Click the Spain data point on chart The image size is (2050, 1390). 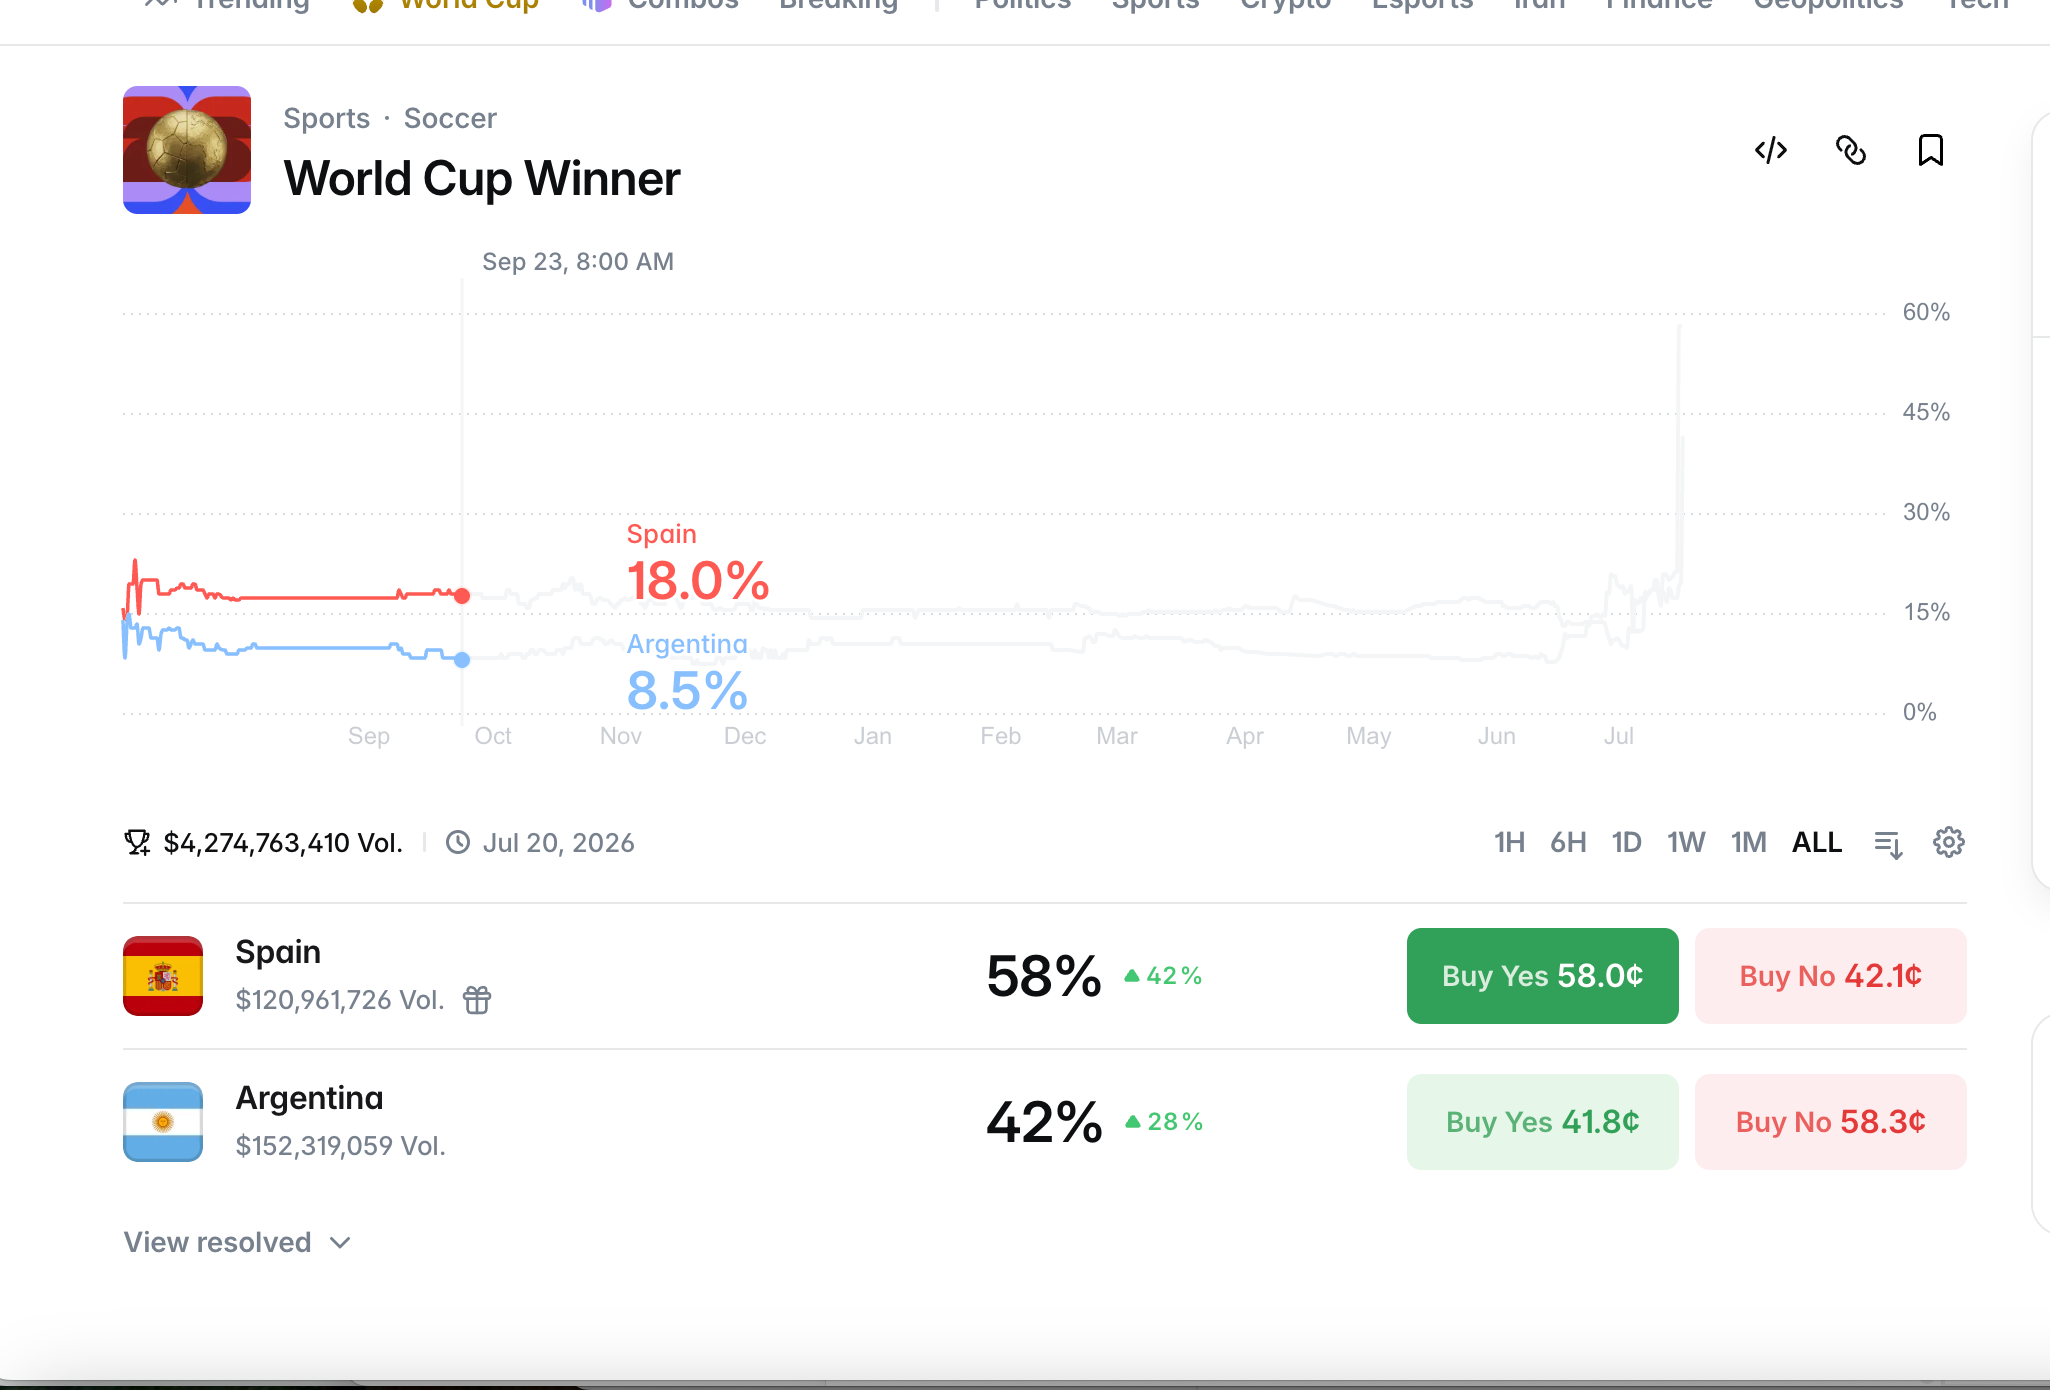point(462,596)
